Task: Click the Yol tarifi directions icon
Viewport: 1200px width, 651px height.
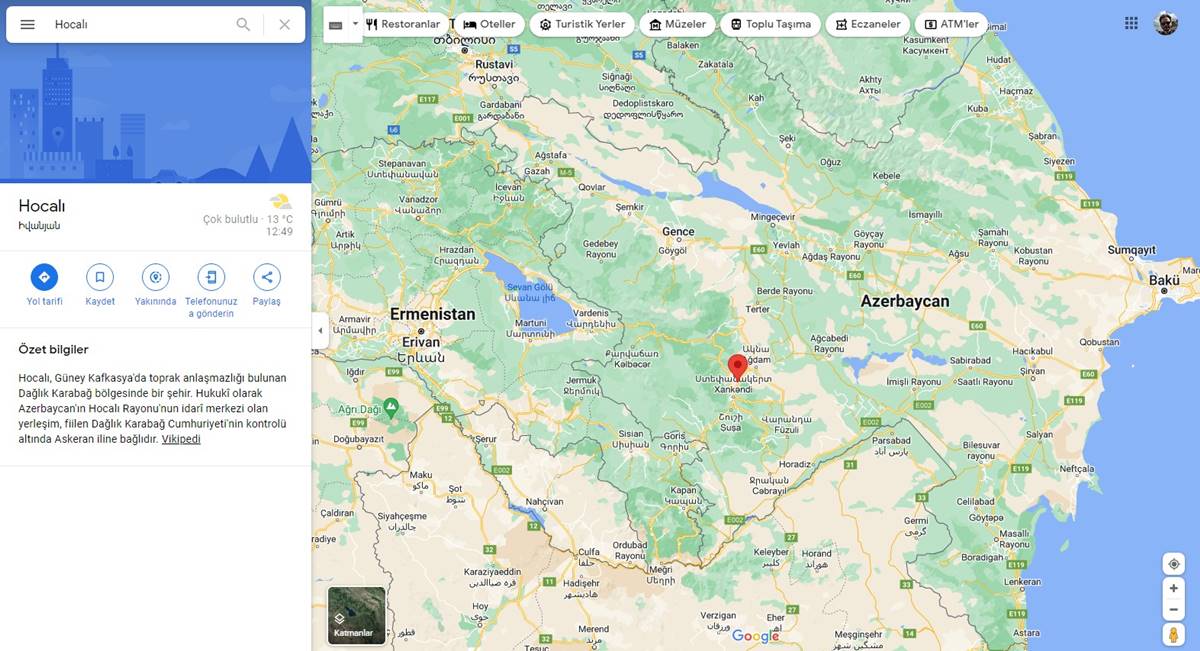Action: [44, 277]
